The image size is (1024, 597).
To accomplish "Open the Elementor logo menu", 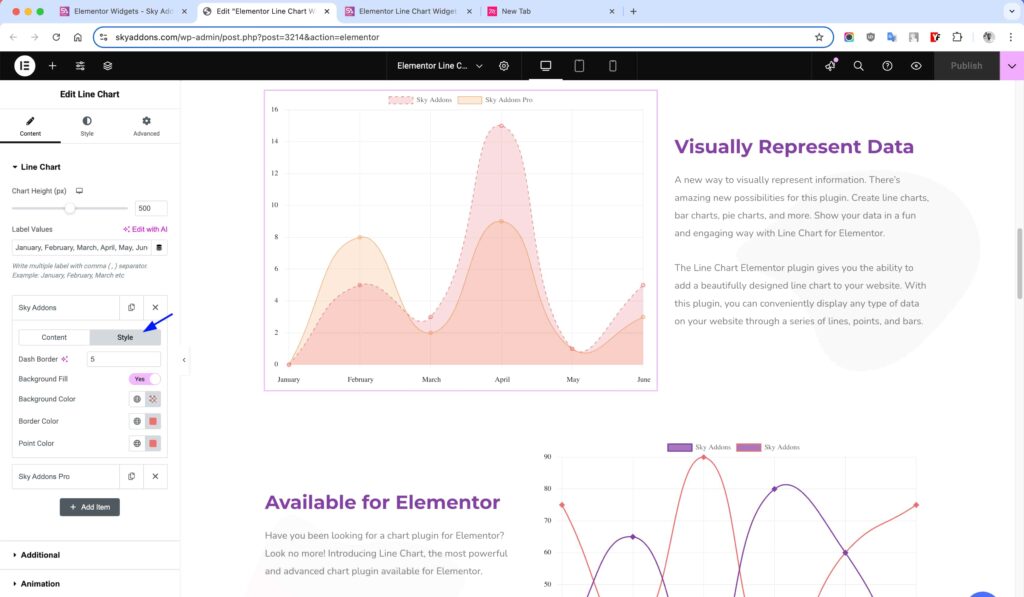I will 25,65.
